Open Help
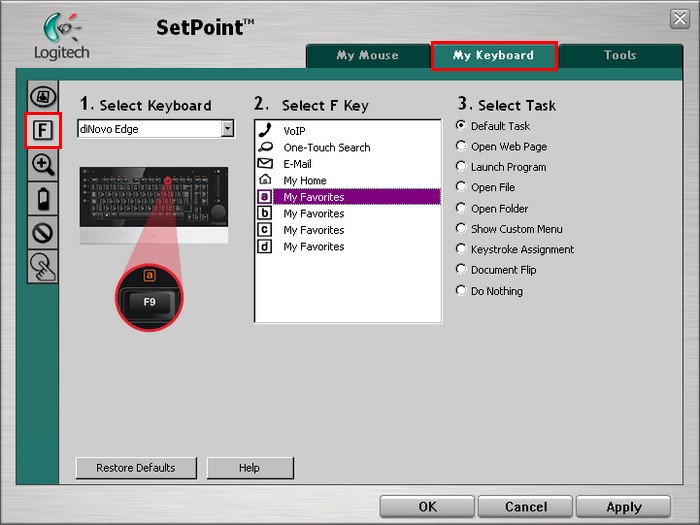The width and height of the screenshot is (700, 525). [250, 468]
